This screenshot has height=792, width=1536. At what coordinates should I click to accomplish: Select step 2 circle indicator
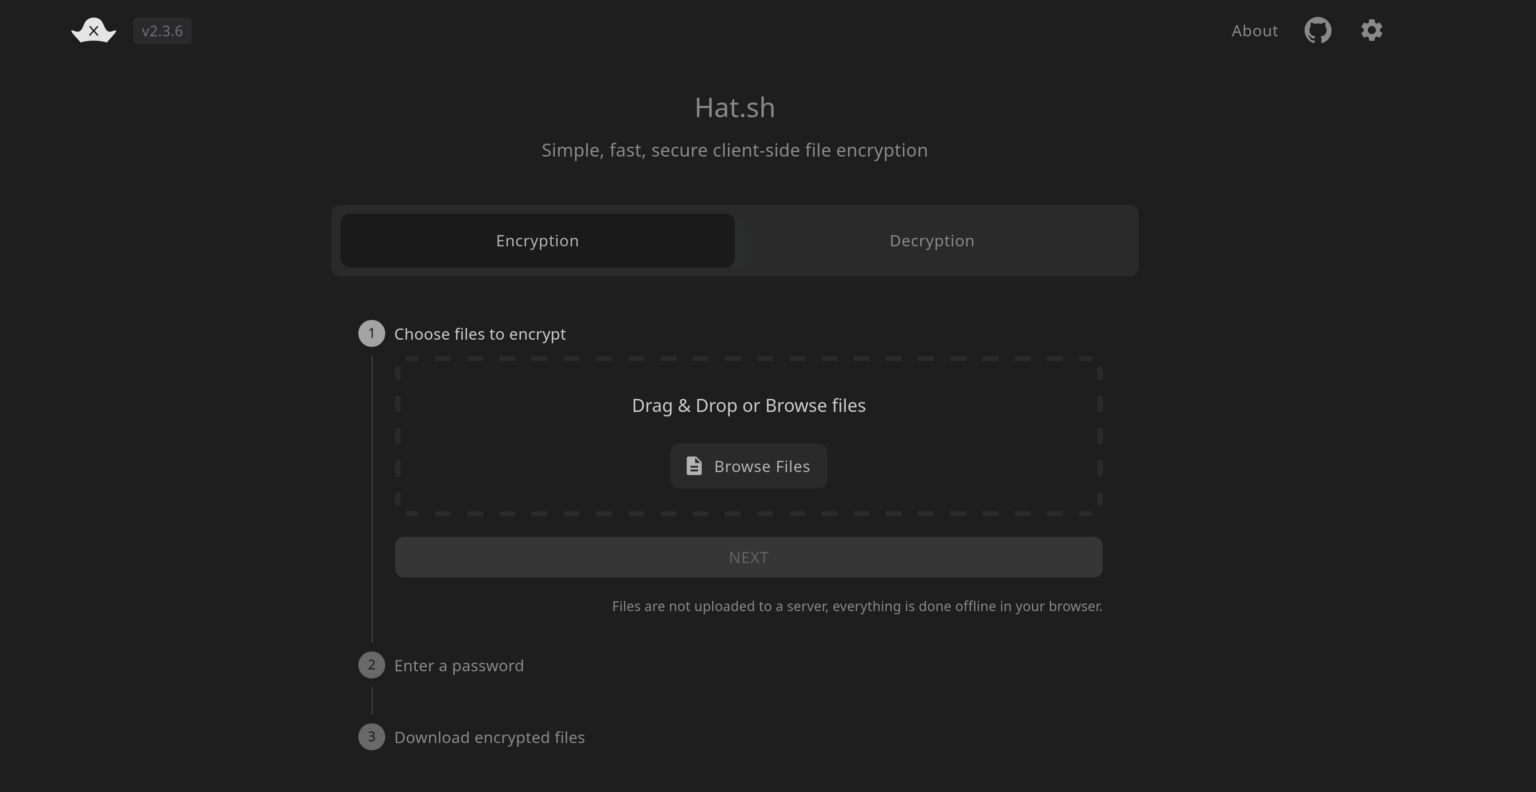[371, 665]
